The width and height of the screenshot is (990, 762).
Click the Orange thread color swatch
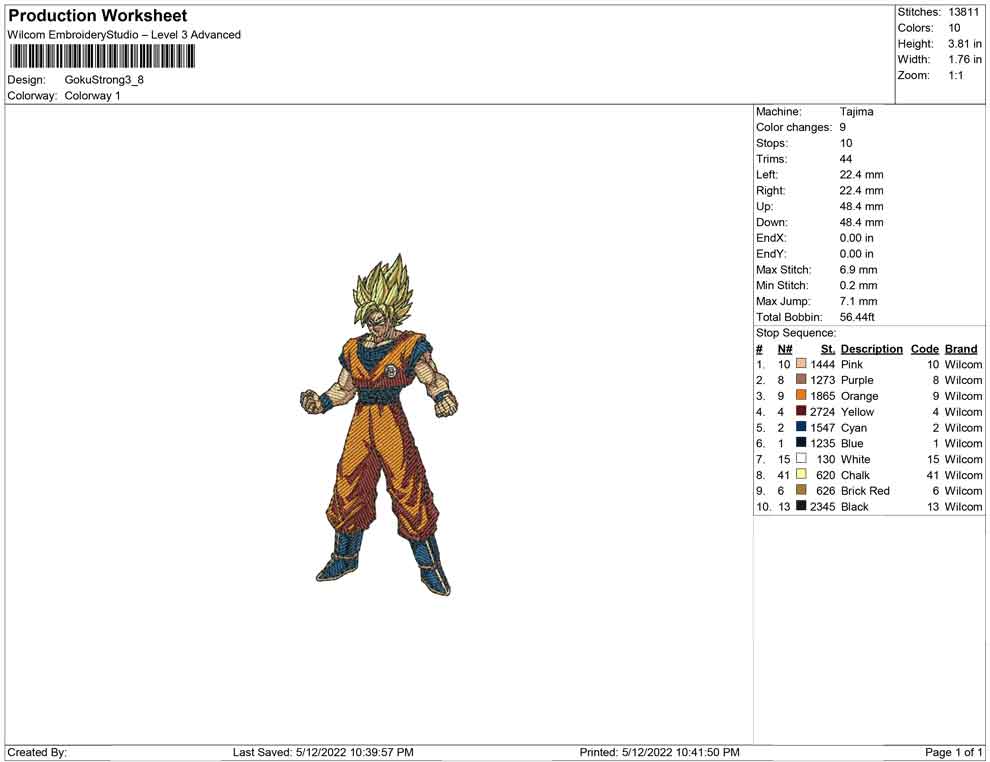point(801,395)
